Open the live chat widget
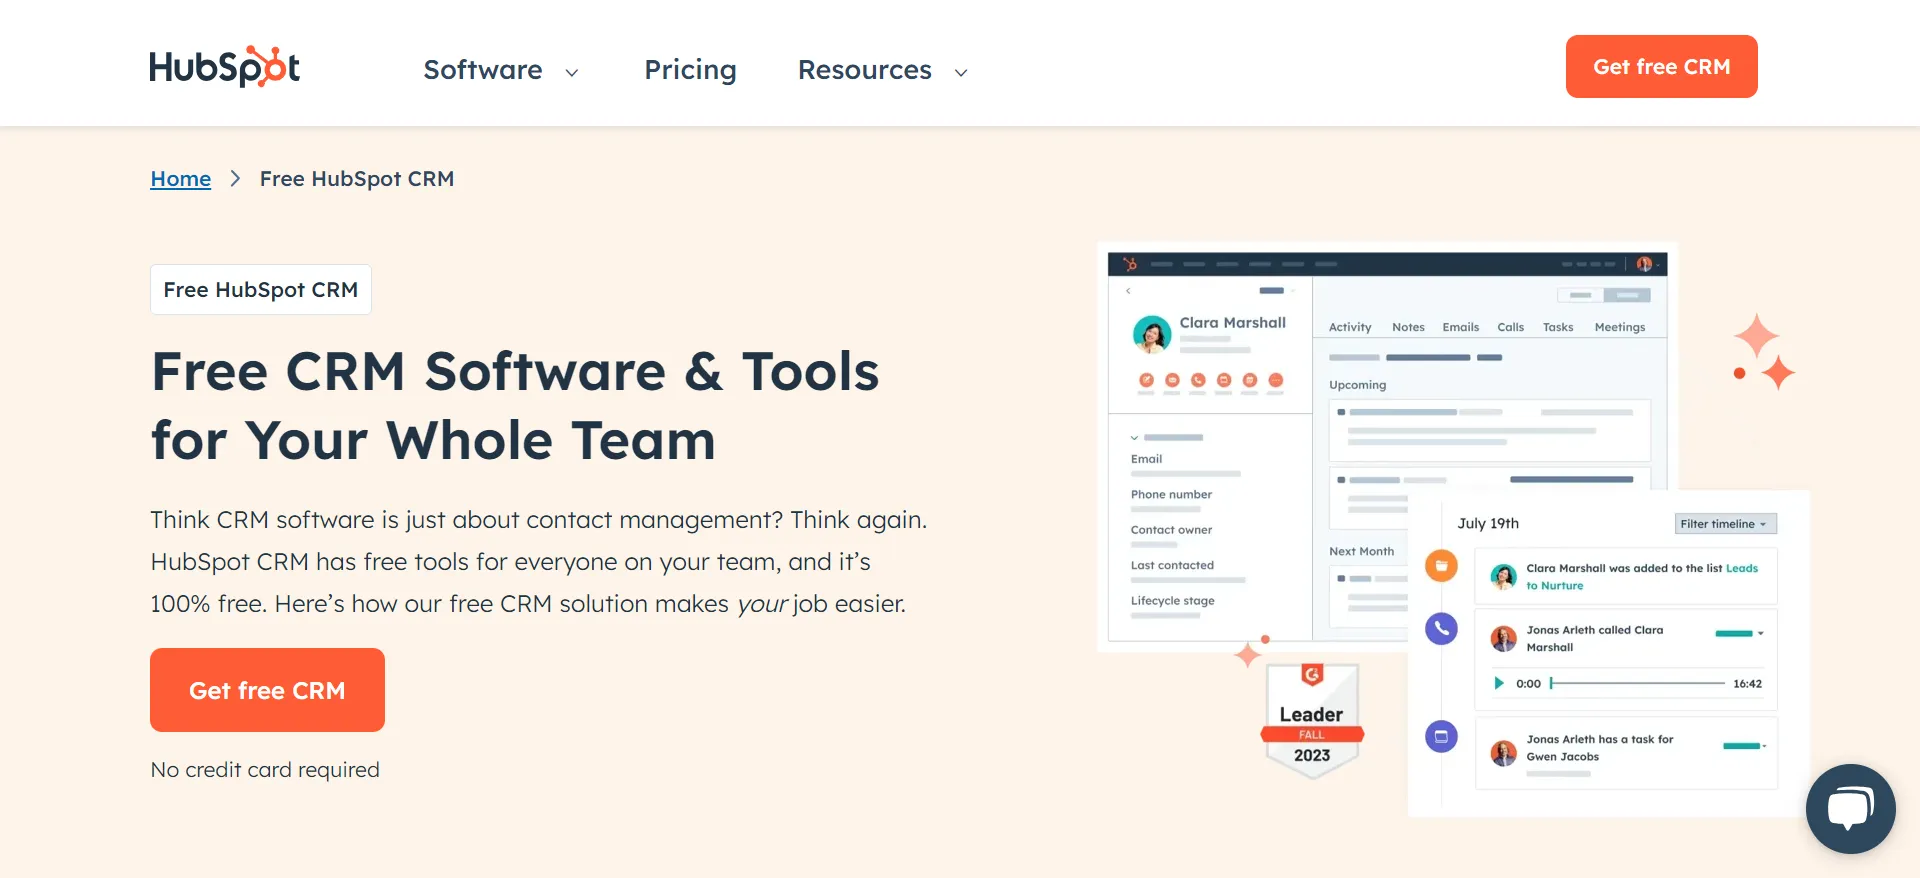1920x878 pixels. 1850,808
